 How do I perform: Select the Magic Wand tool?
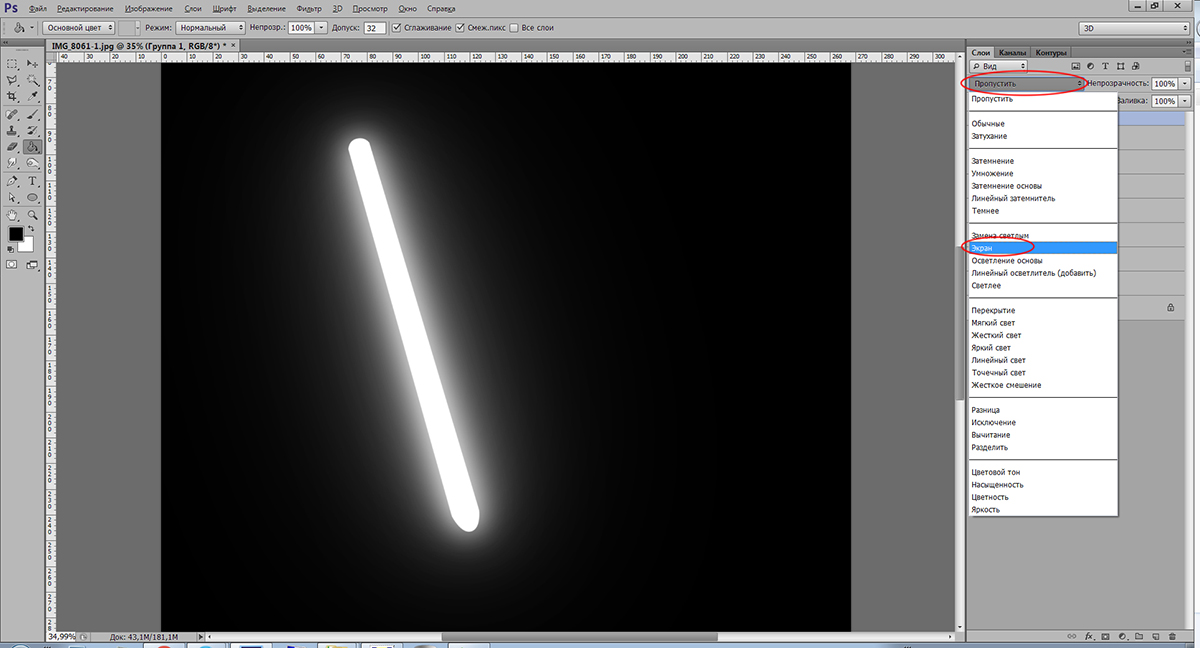coord(33,80)
